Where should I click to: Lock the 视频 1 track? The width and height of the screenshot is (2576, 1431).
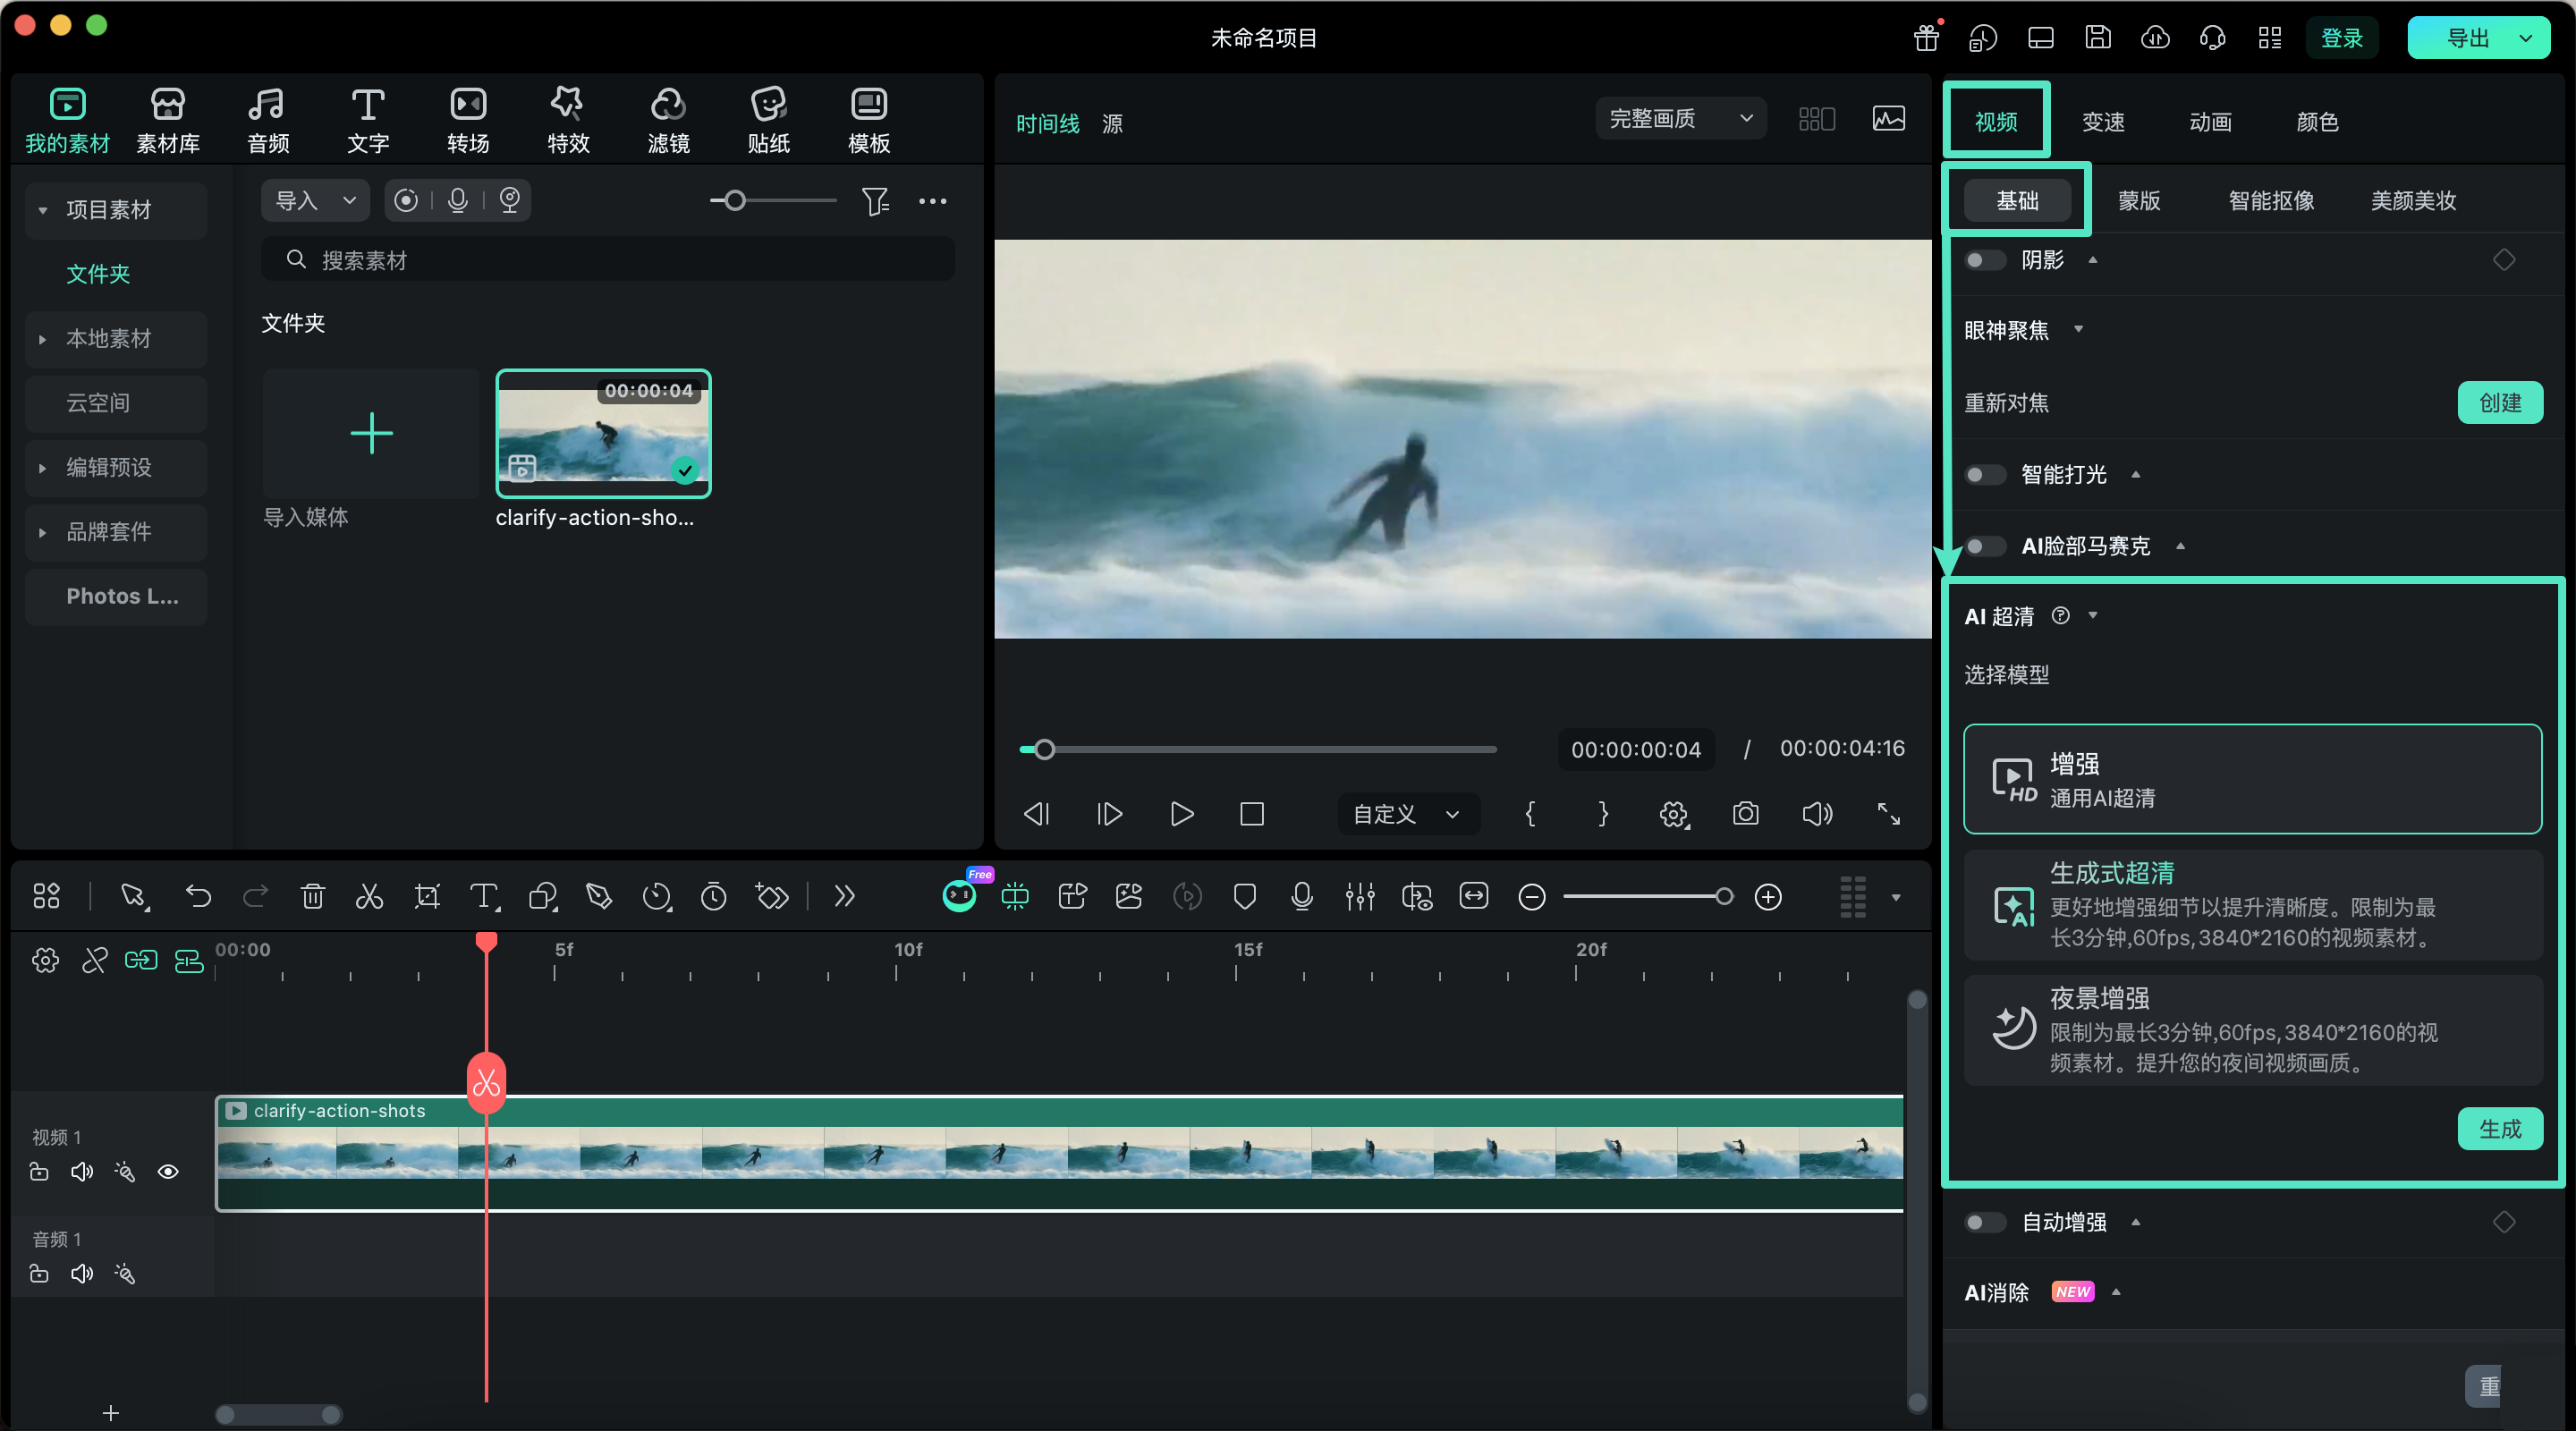(x=39, y=1171)
